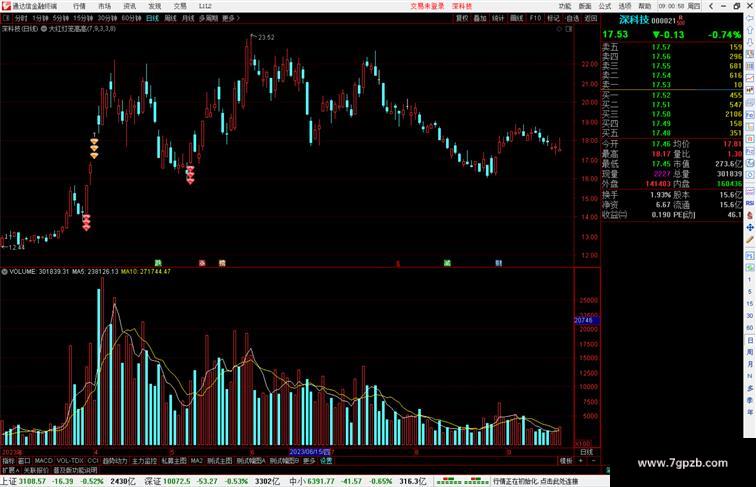
Task: Click the back arrow in right sidebar
Action: click(x=750, y=18)
